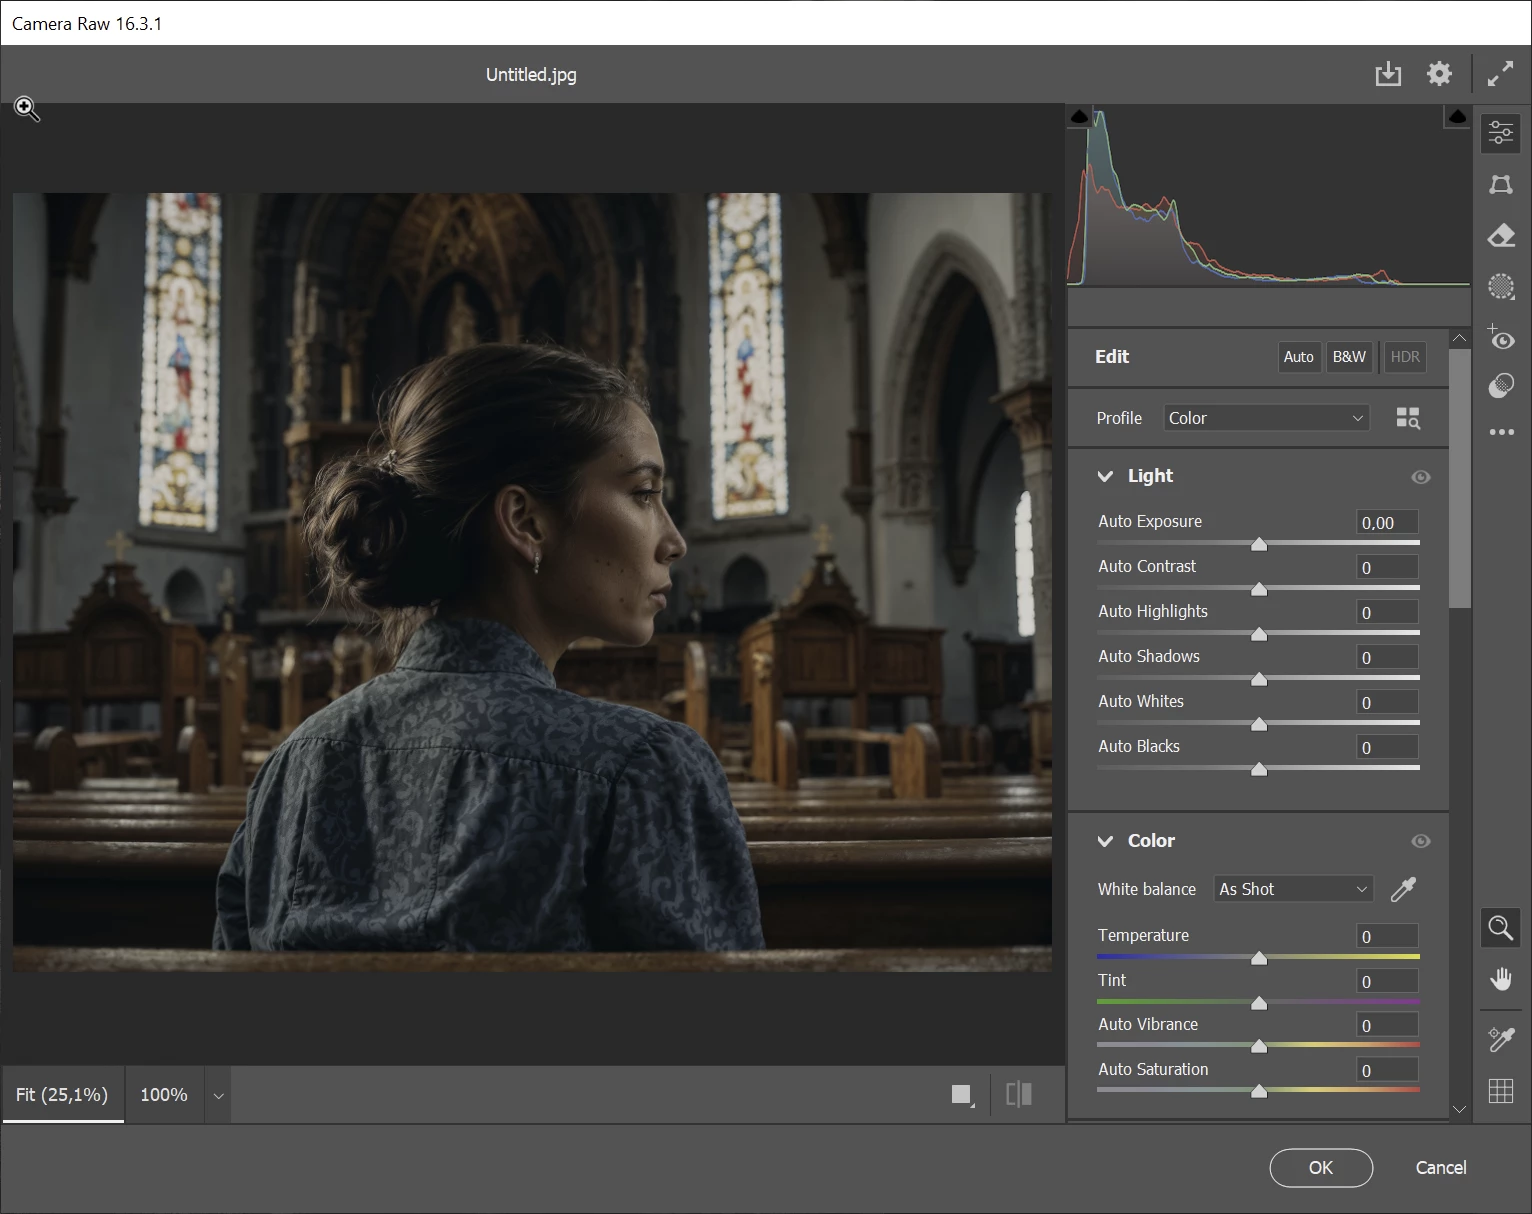1532x1214 pixels.
Task: Open the Crop and geometry tool
Action: (x=1501, y=184)
